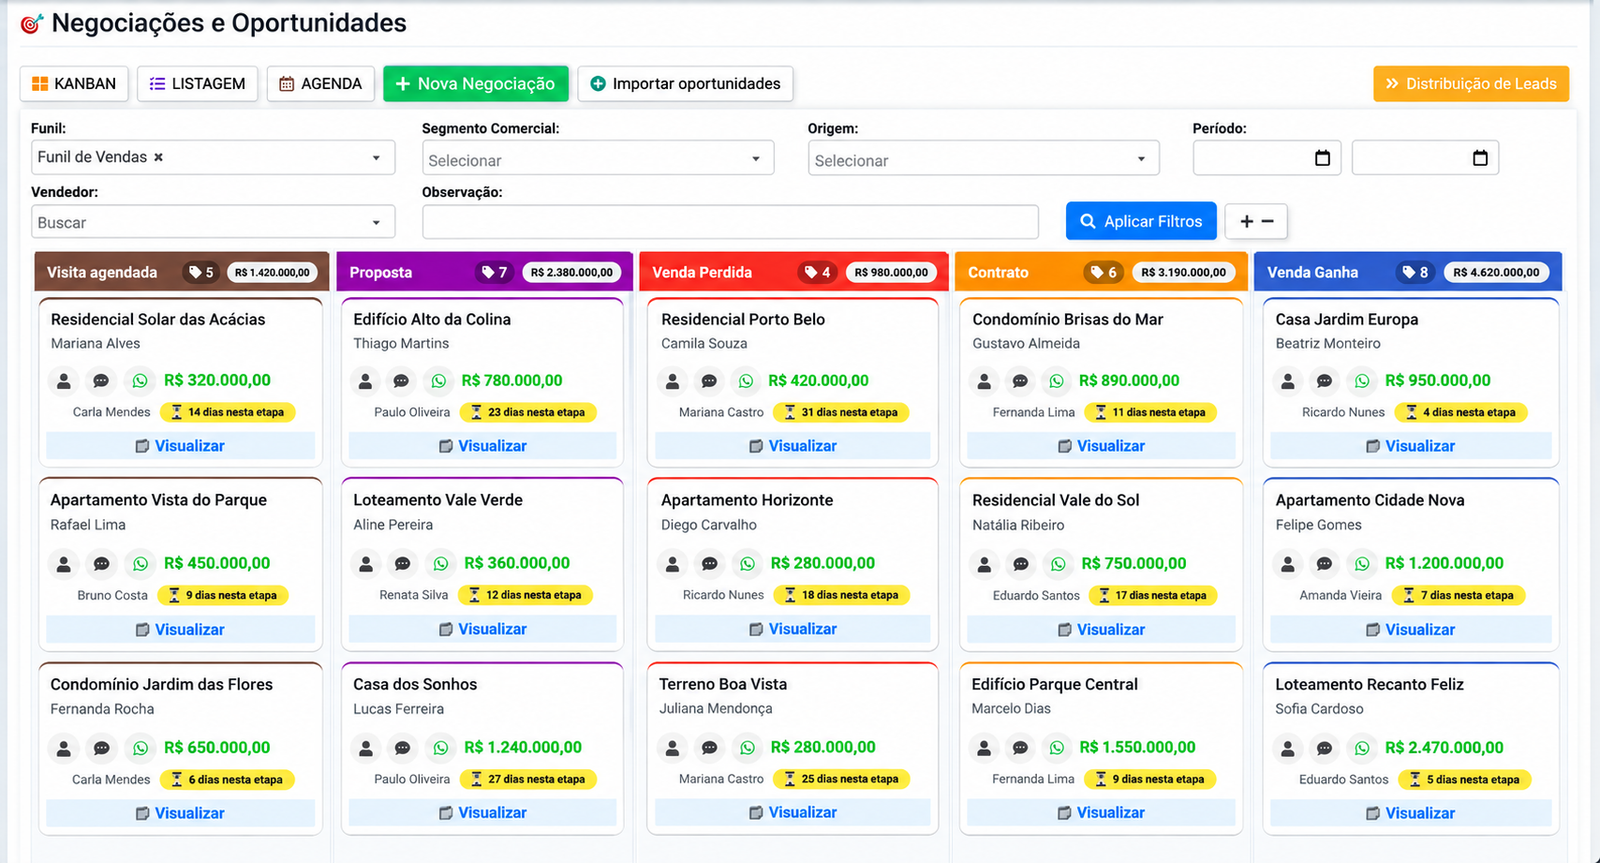This screenshot has width=1600, height=863.
Task: Remove the Funil de Vendas selection
Action: pyautogui.click(x=158, y=157)
